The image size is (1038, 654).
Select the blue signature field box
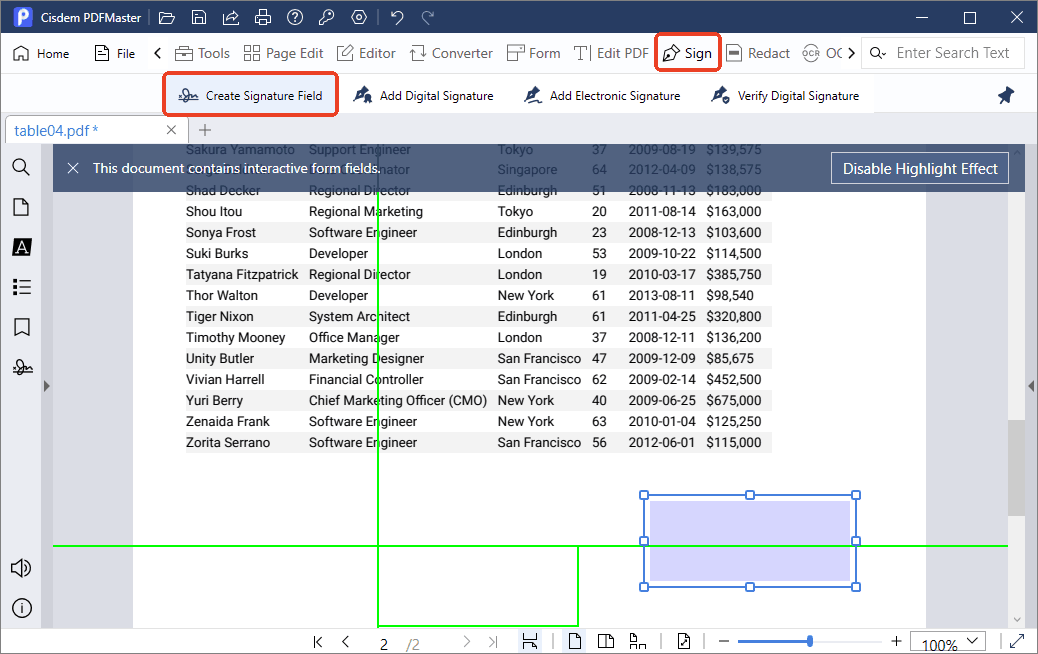click(x=750, y=541)
